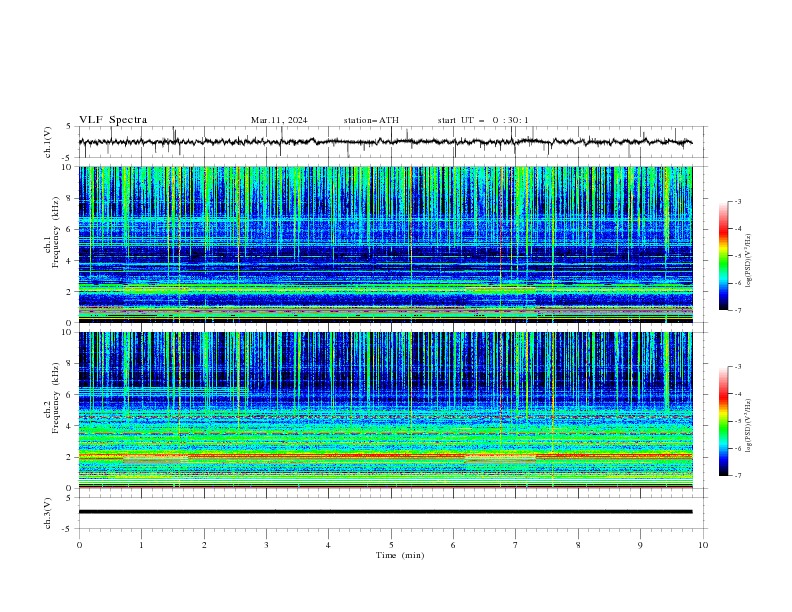Click the "Time (min)" axis label
Screen dimensions: 792x612
coord(400,555)
